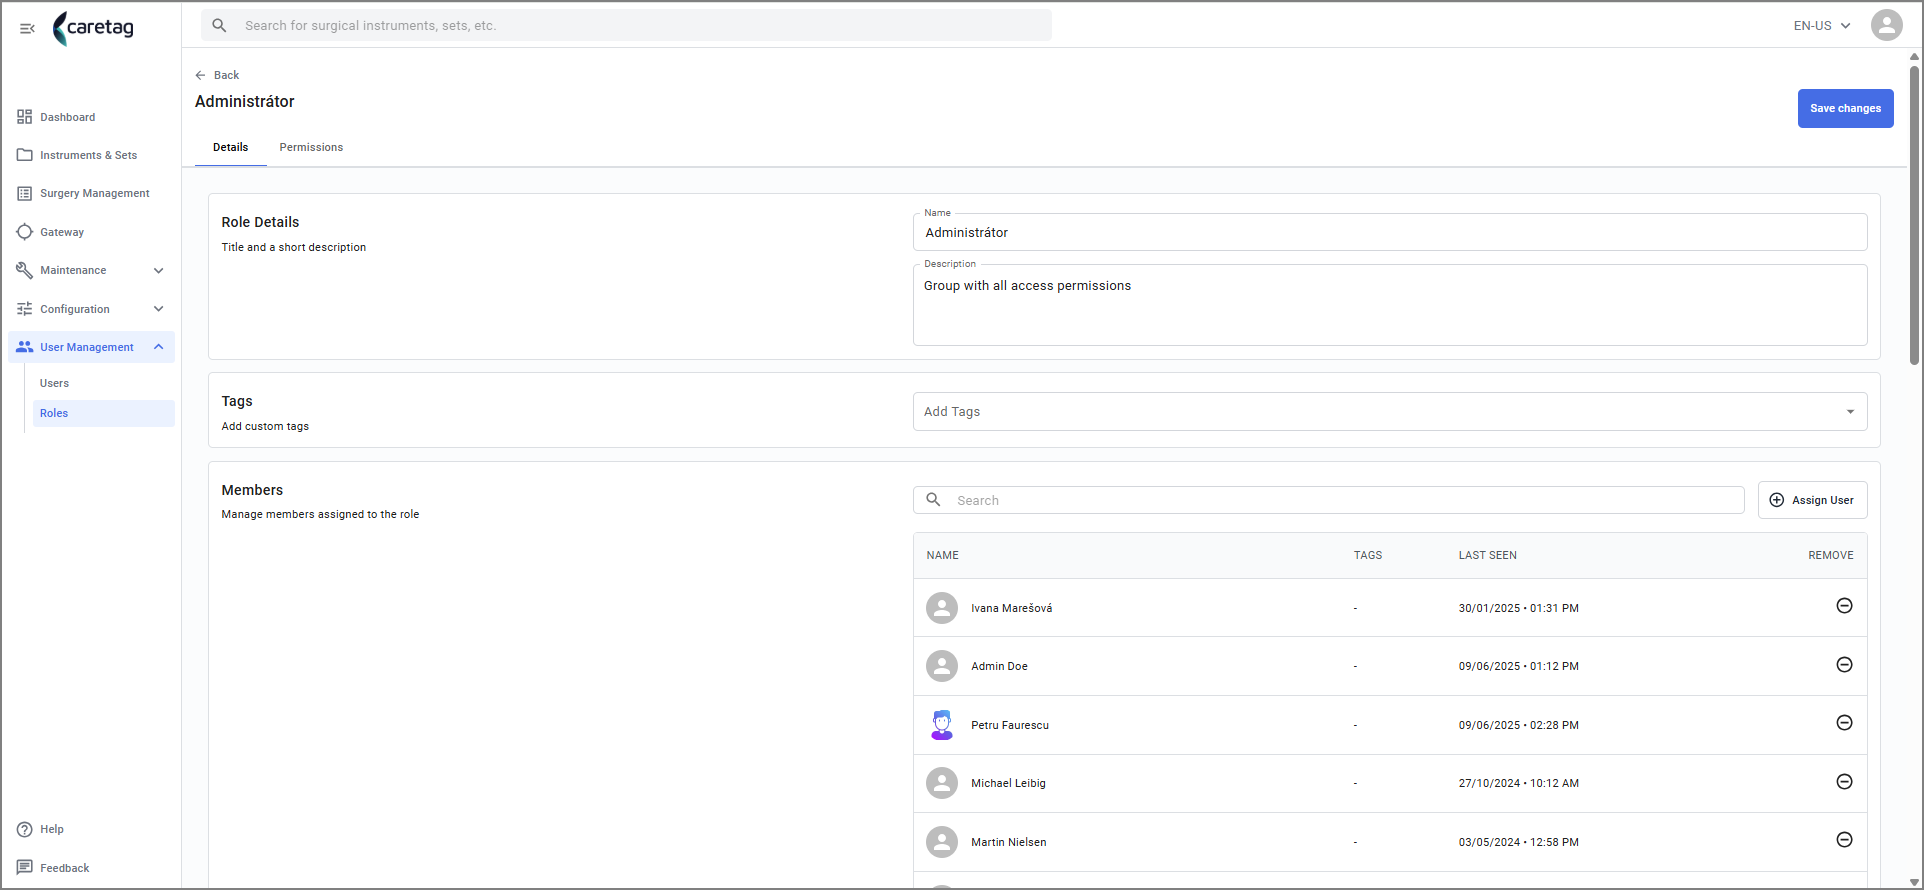Click the Instruments & Sets folder icon
Image resolution: width=1924 pixels, height=890 pixels.
[24, 155]
